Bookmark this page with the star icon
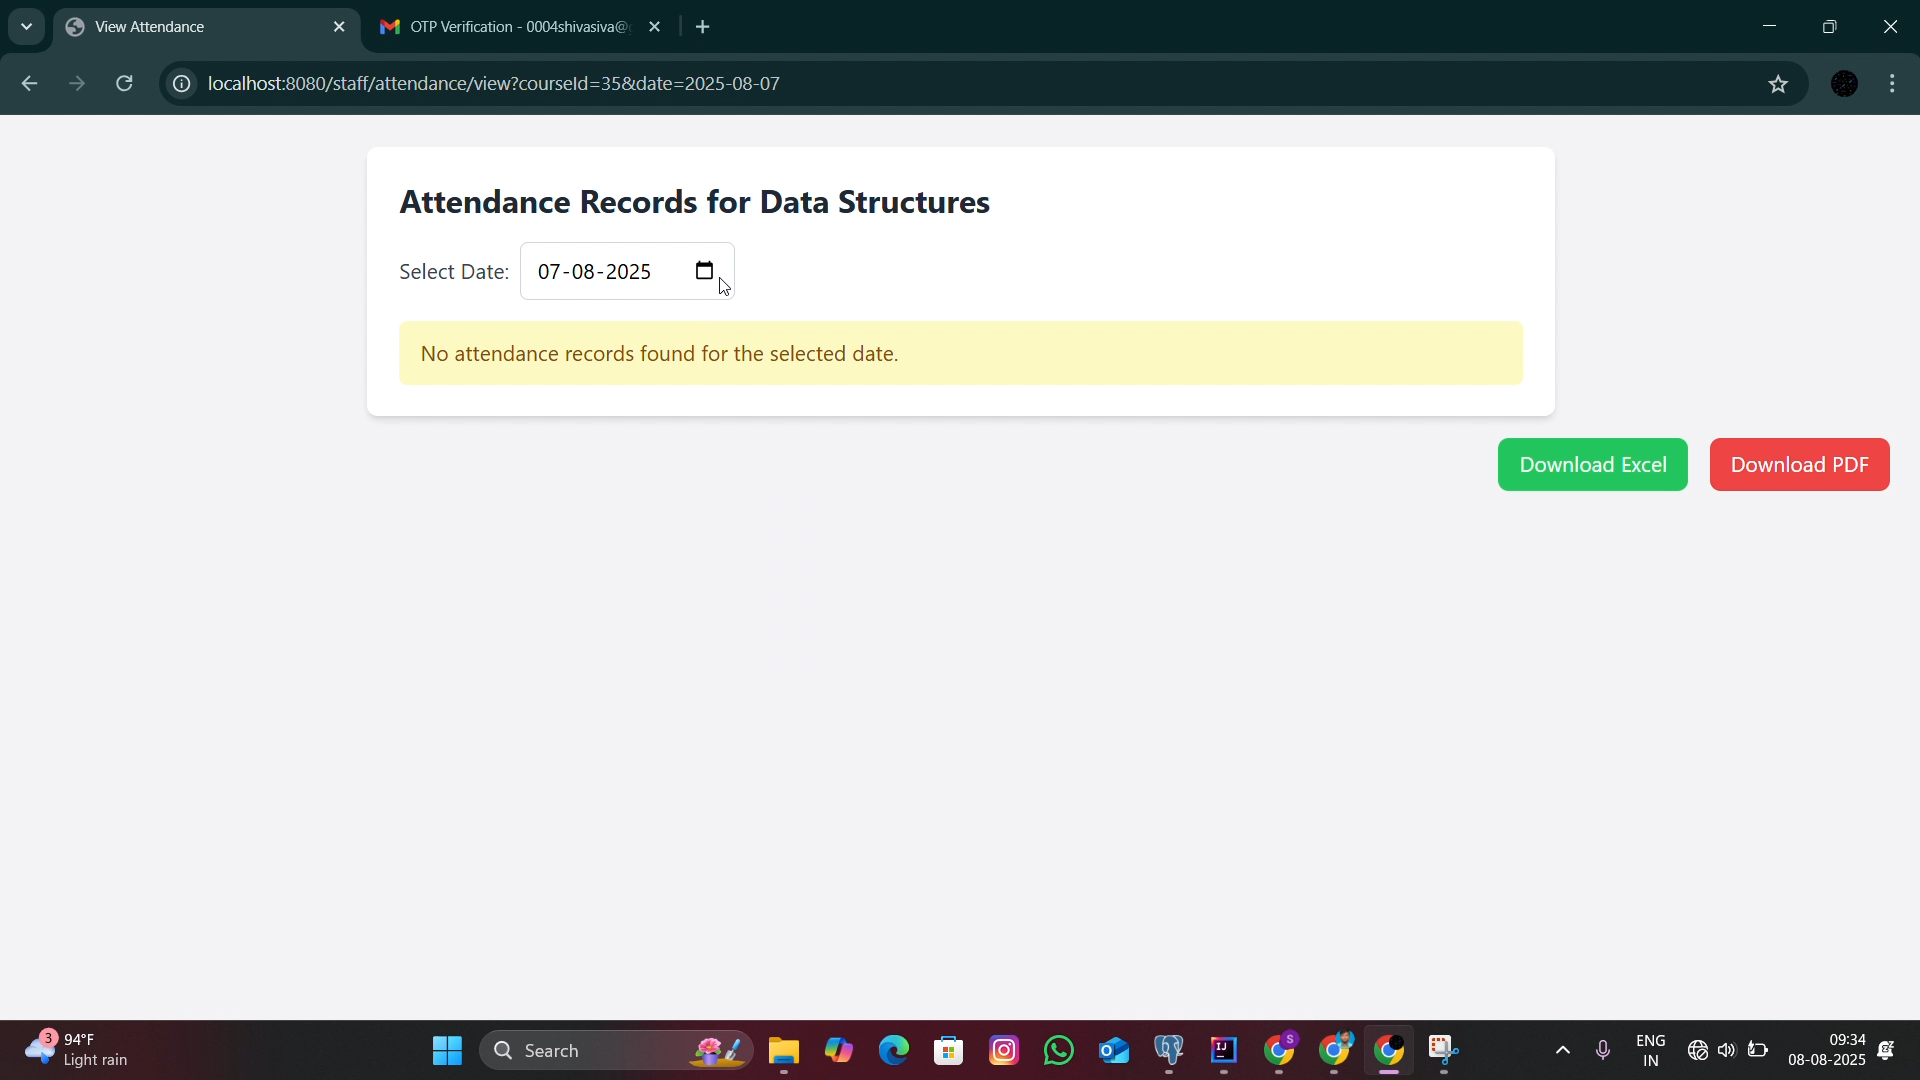The height and width of the screenshot is (1080, 1920). click(x=1778, y=84)
